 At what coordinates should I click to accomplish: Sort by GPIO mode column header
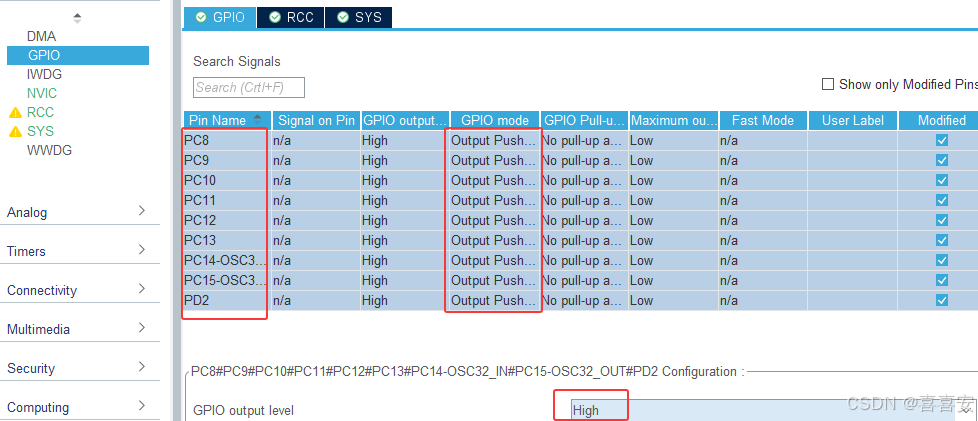click(x=495, y=120)
